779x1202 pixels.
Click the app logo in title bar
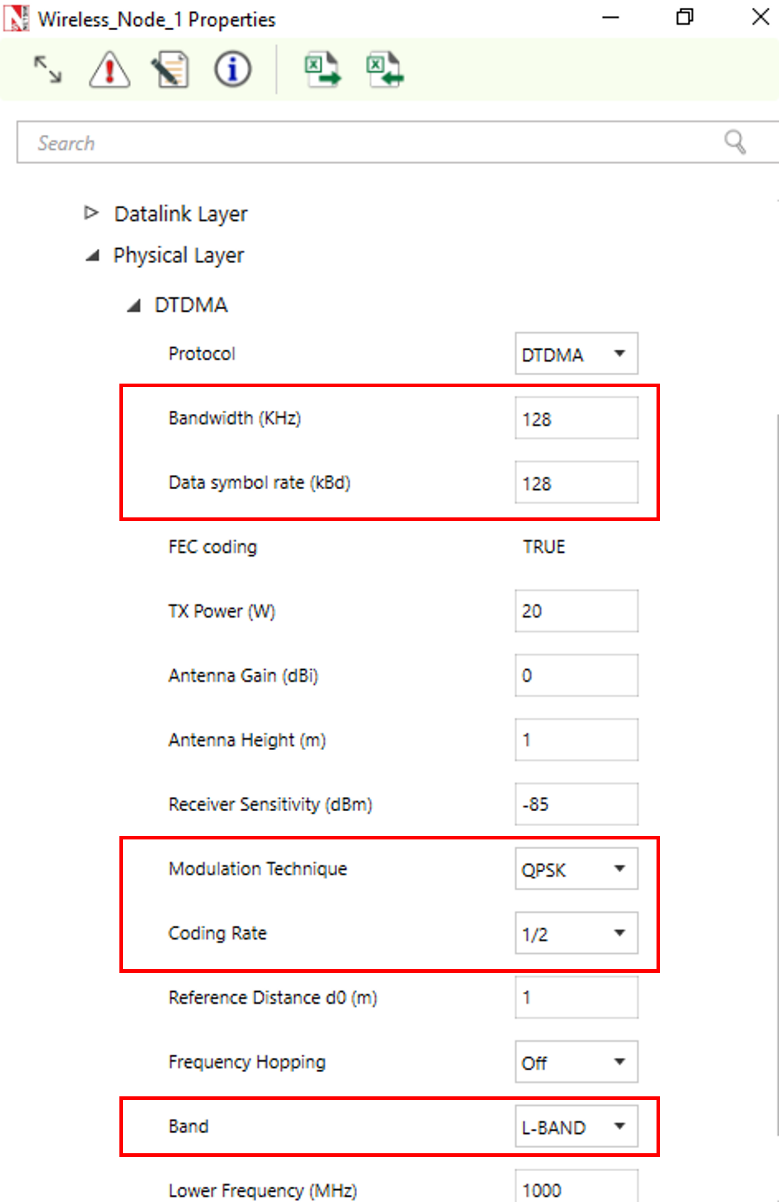17,19
